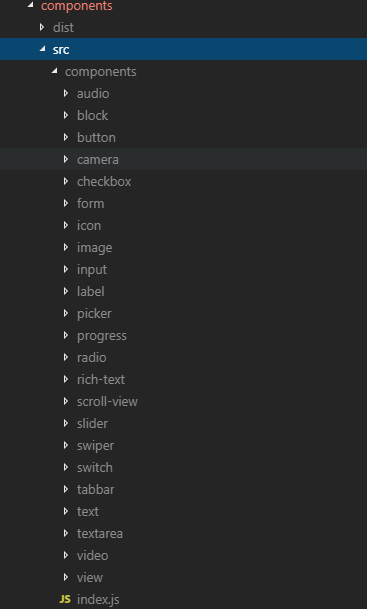Select the switch folder name
Image resolution: width=367 pixels, height=609 pixels.
tap(95, 468)
